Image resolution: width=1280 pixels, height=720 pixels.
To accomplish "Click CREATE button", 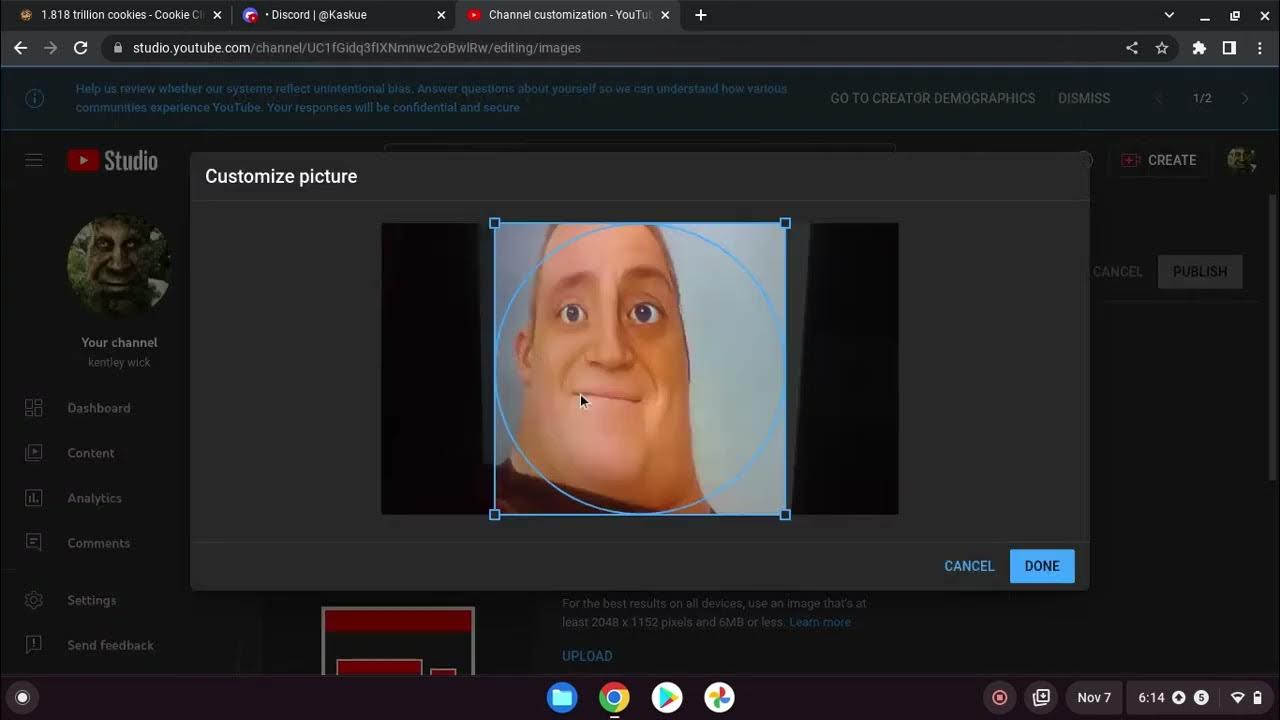I will (1159, 160).
